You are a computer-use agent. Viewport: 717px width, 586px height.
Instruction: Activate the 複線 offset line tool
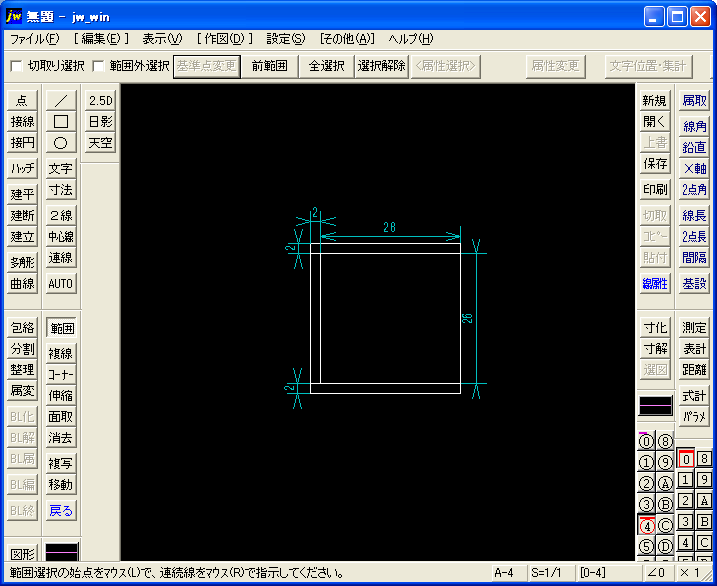coord(61,353)
